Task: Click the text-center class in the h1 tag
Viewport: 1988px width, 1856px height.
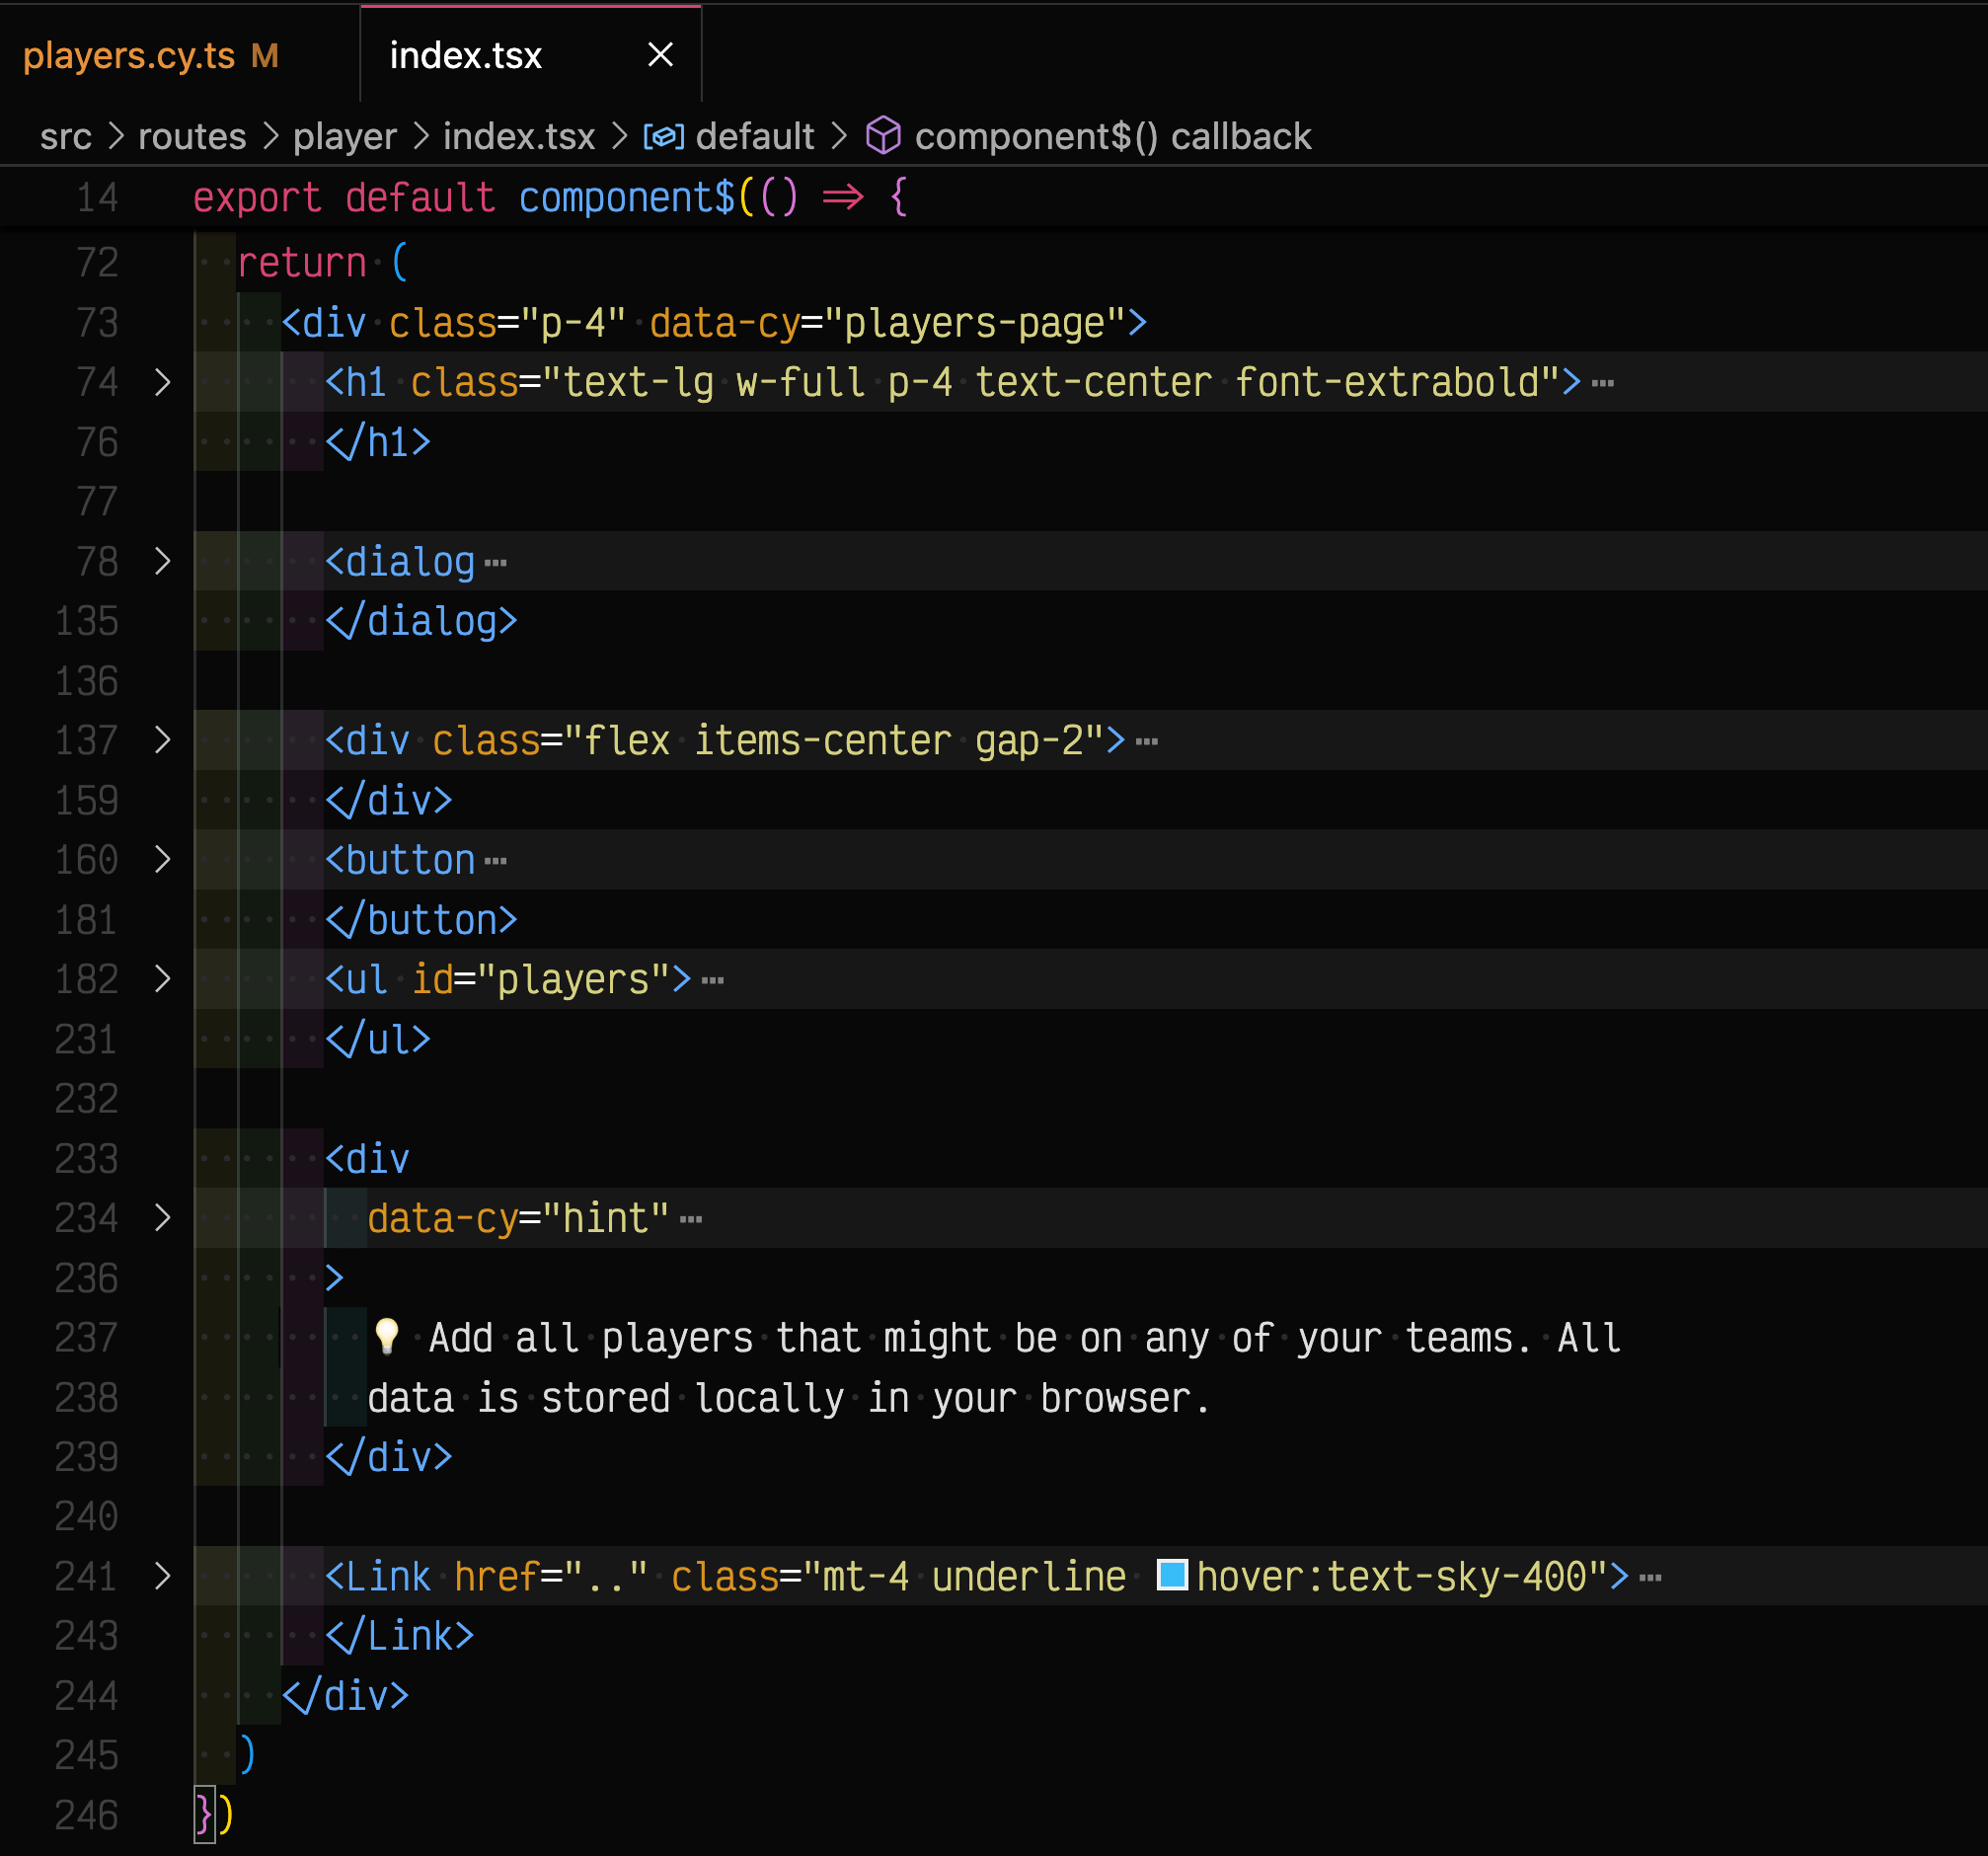Action: pyautogui.click(x=1093, y=383)
